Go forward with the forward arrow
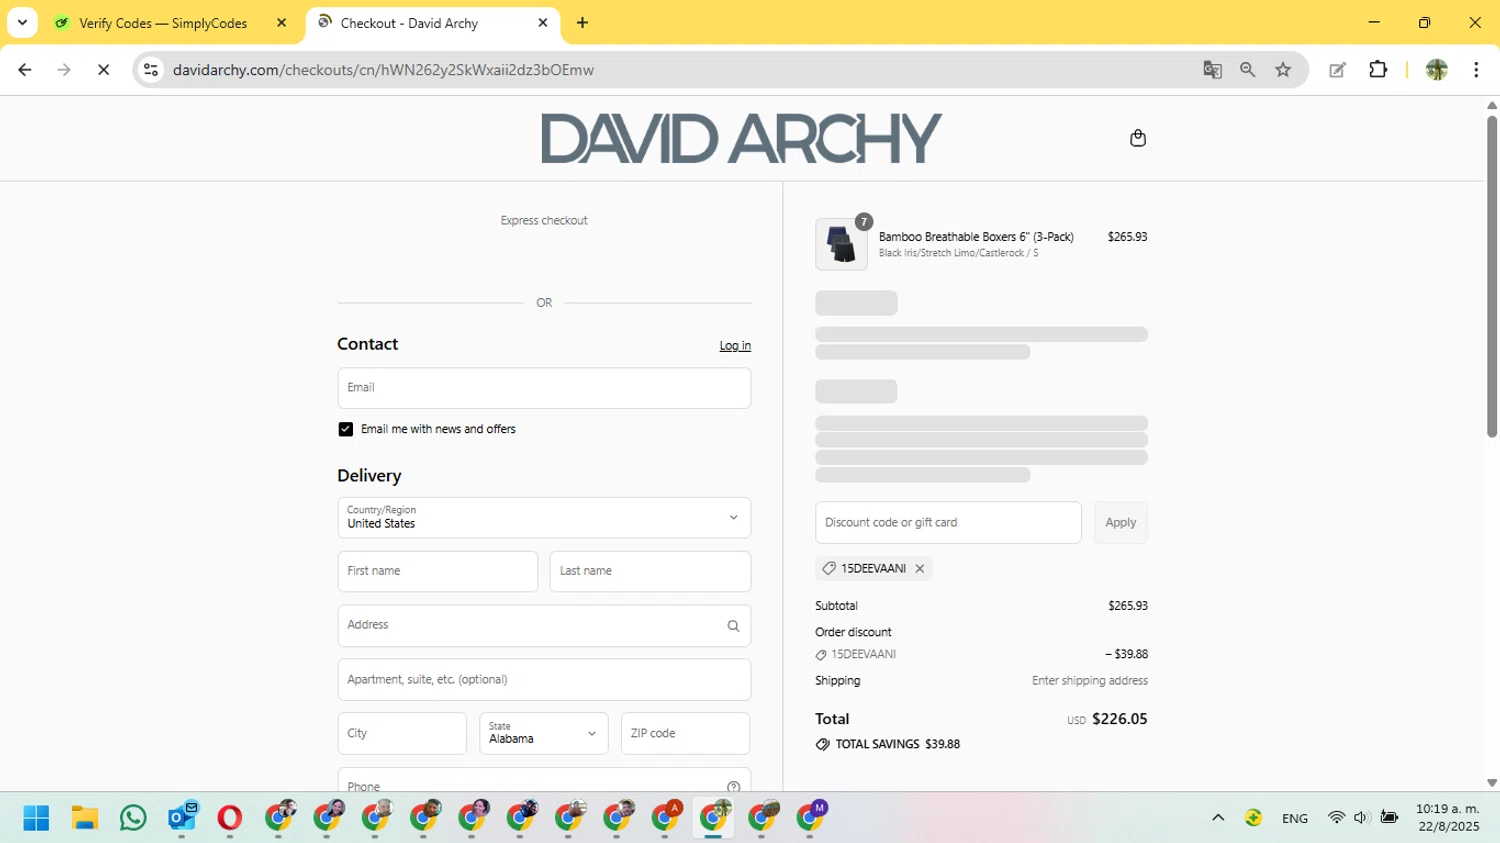Viewport: 1500px width, 843px height. coord(64,70)
